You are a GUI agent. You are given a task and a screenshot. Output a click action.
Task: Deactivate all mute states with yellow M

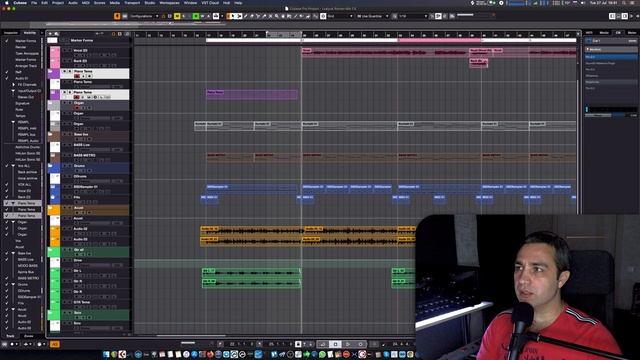[x=177, y=16]
